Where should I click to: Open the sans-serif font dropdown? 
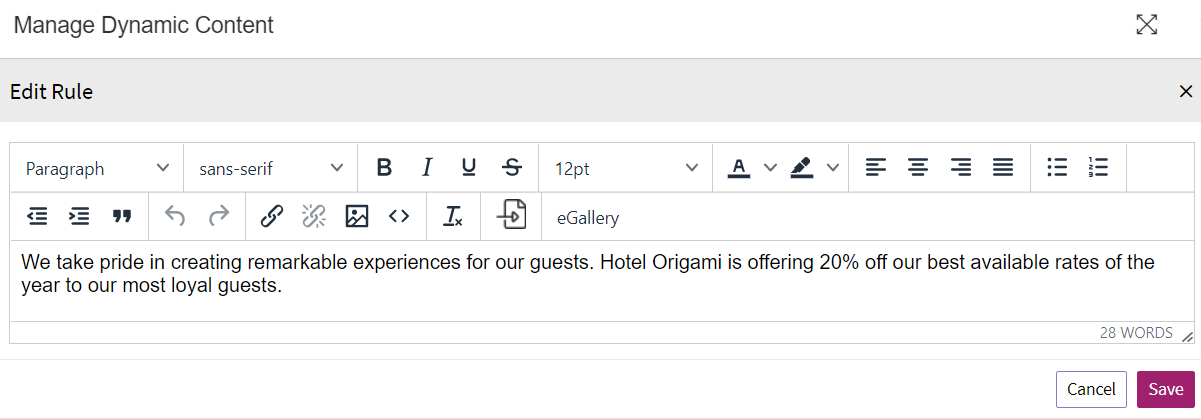[x=270, y=168]
